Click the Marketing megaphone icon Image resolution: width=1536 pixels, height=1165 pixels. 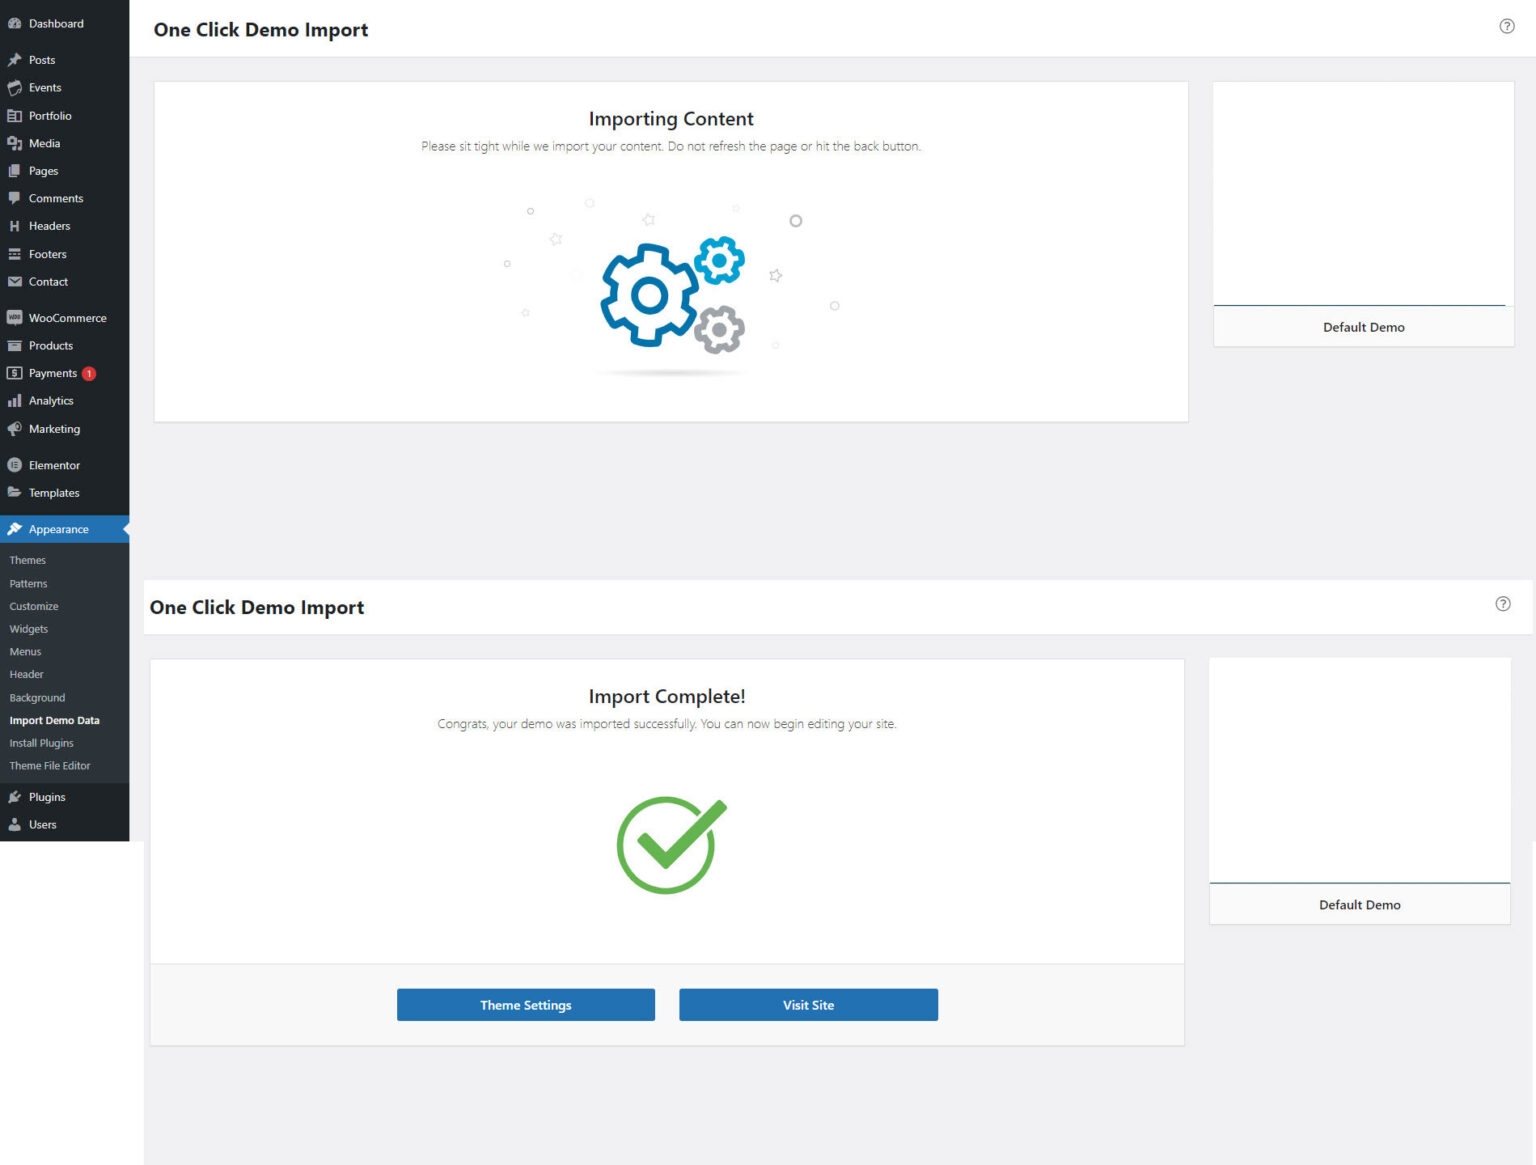point(14,429)
